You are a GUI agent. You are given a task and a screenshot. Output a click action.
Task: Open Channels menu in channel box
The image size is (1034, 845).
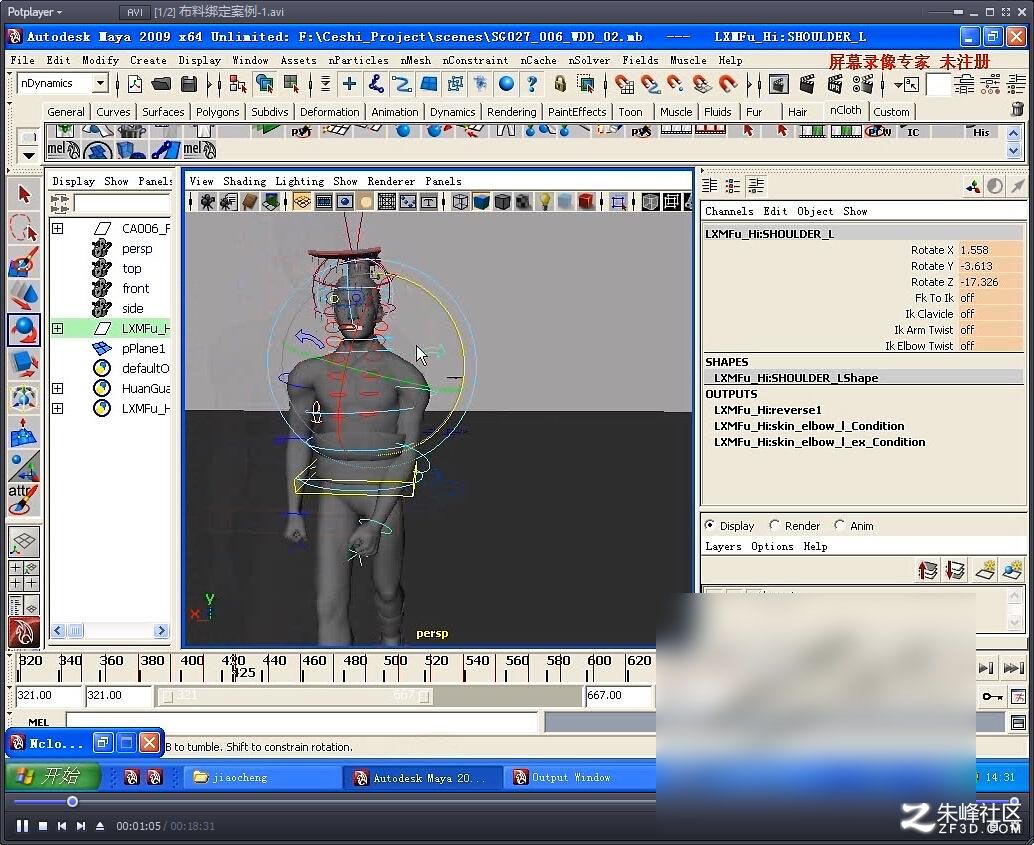[729, 211]
